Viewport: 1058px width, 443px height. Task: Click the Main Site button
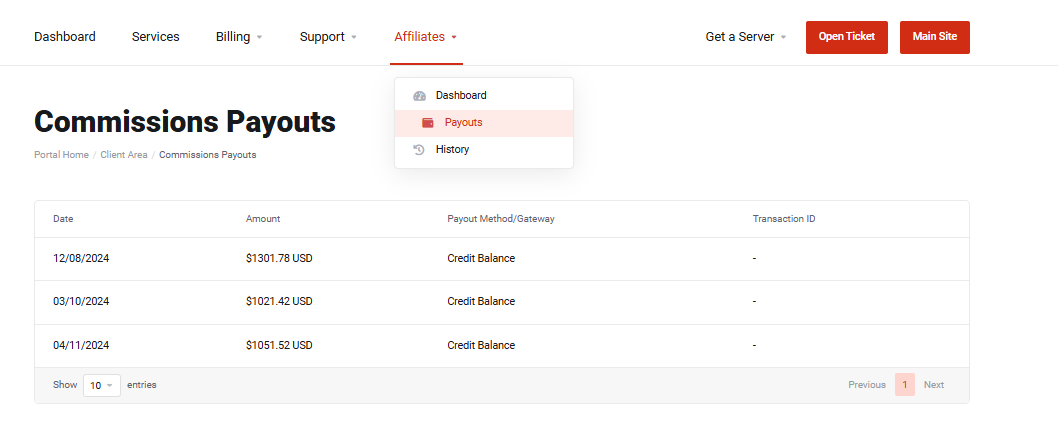coord(934,37)
